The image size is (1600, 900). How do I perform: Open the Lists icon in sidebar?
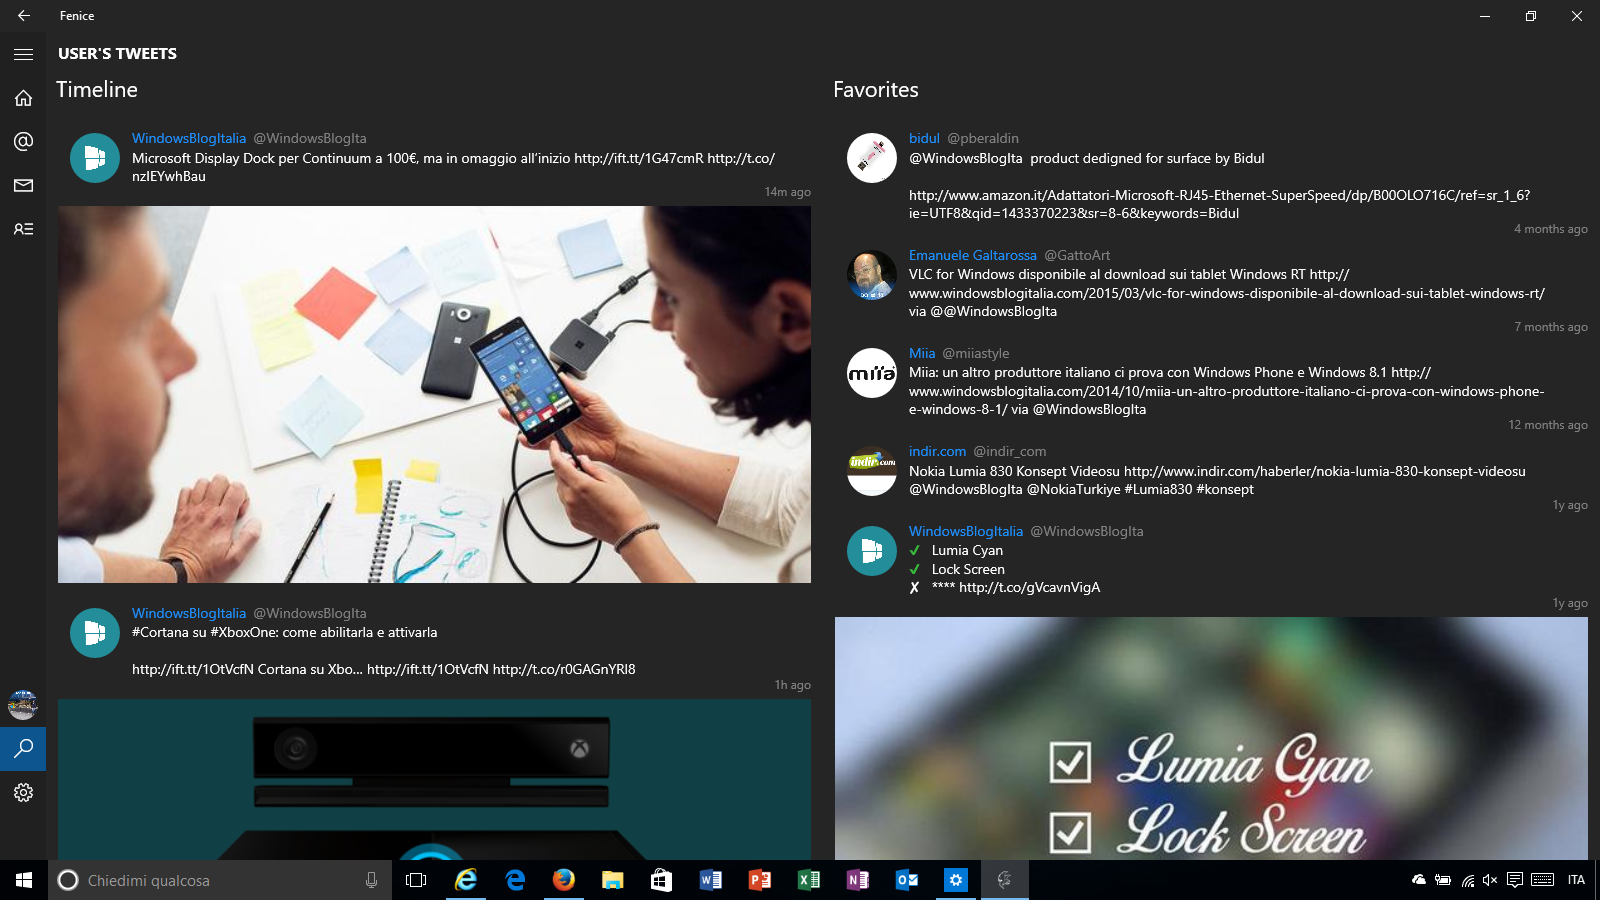point(23,229)
